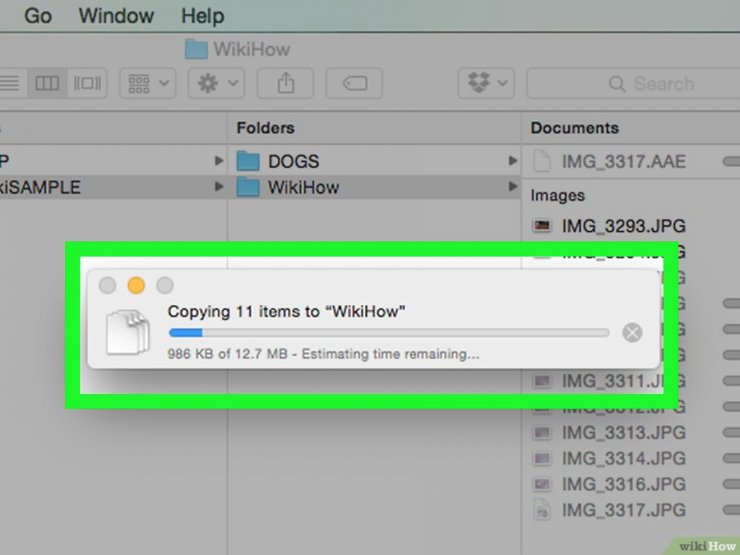The width and height of the screenshot is (740, 555).
Task: Click the IMG_3317.AAE document icon
Action: 542,161
